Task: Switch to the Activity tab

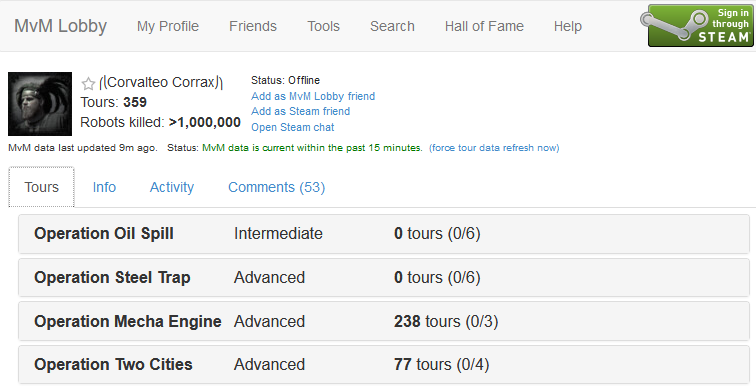Action: click(x=172, y=187)
